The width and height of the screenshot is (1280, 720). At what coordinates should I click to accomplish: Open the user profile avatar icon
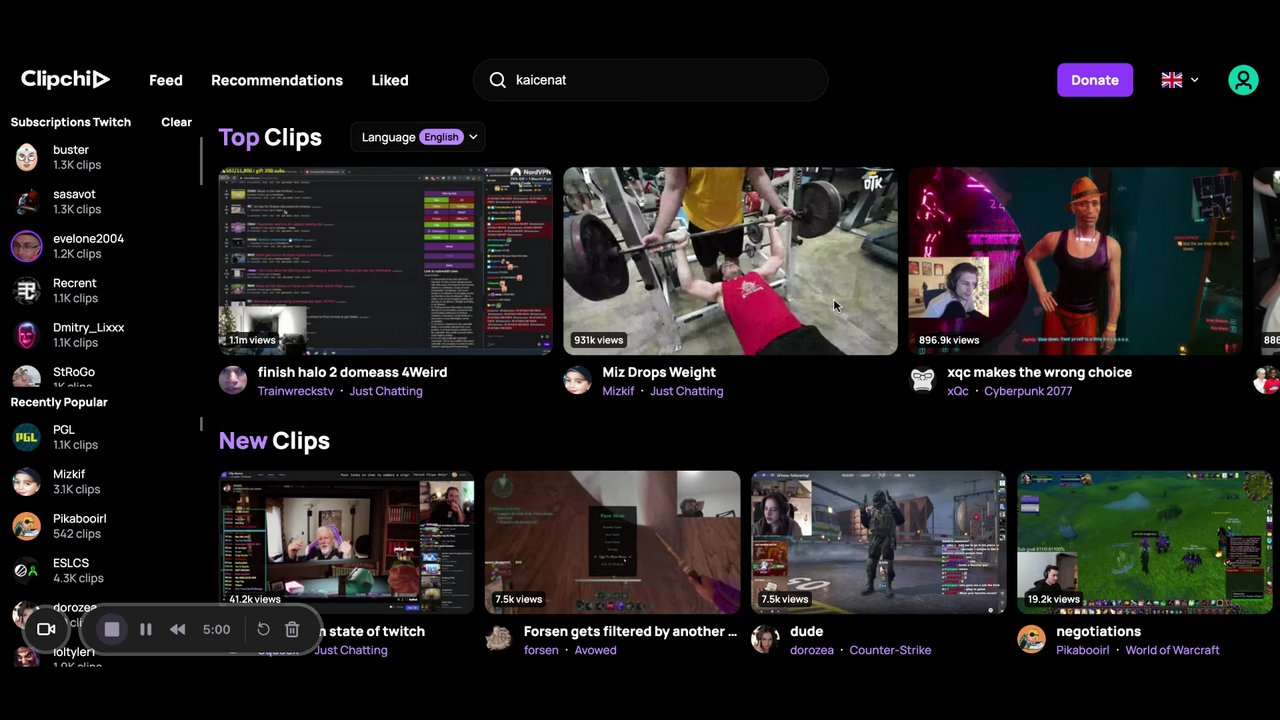1243,80
